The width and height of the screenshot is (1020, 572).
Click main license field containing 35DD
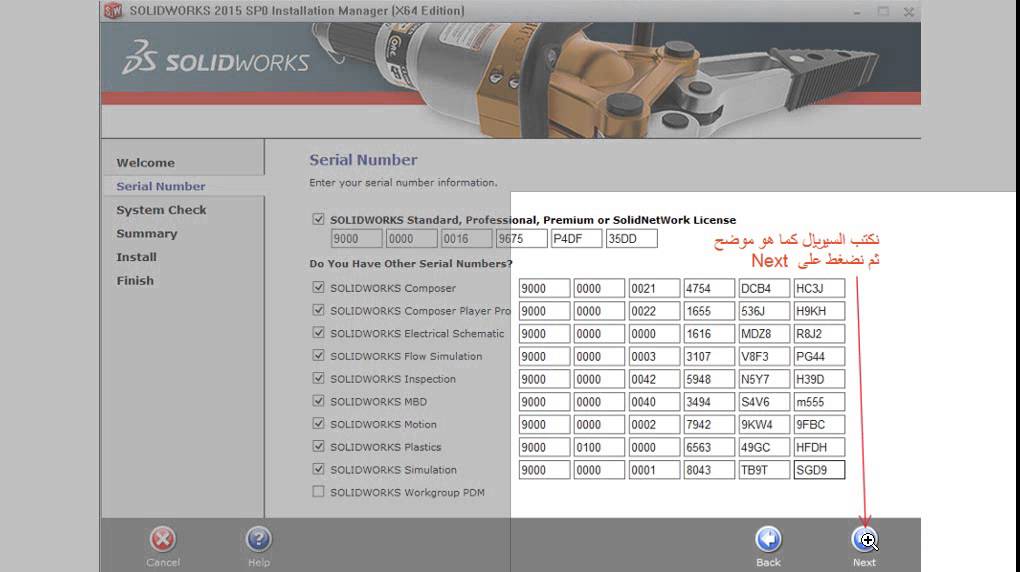[x=632, y=239]
